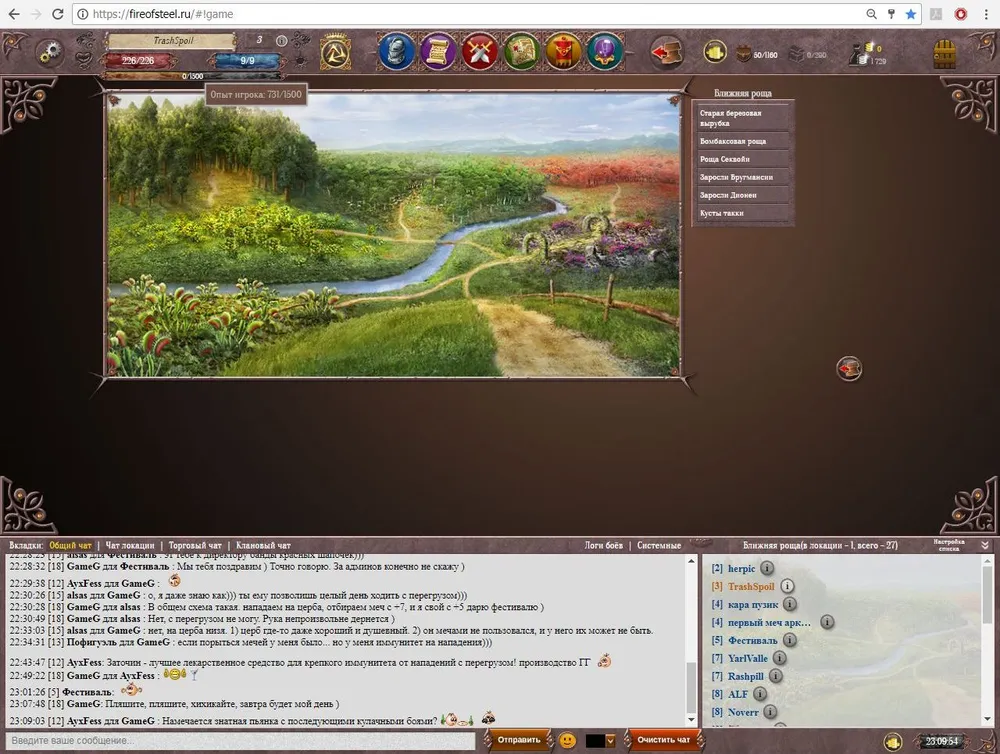Click info icon next to Фестиваль
Screen dimensions: 1000x754
click(x=790, y=640)
